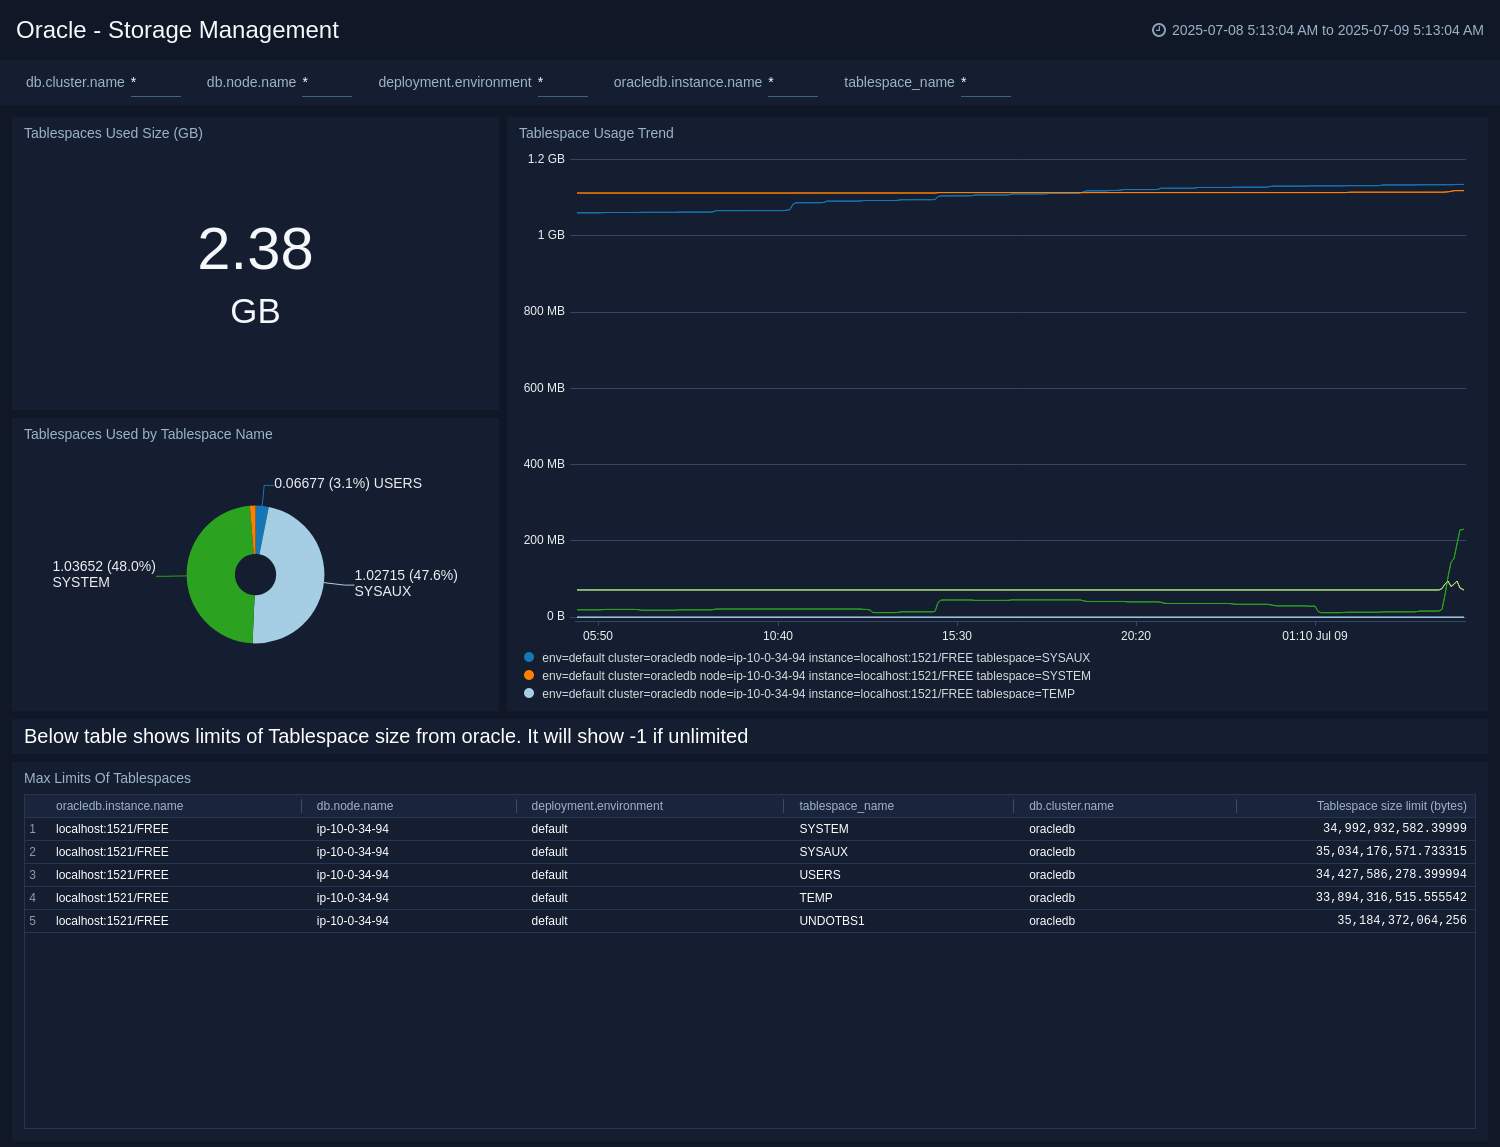
Task: Open the dashboard time range selector
Action: click(1318, 30)
